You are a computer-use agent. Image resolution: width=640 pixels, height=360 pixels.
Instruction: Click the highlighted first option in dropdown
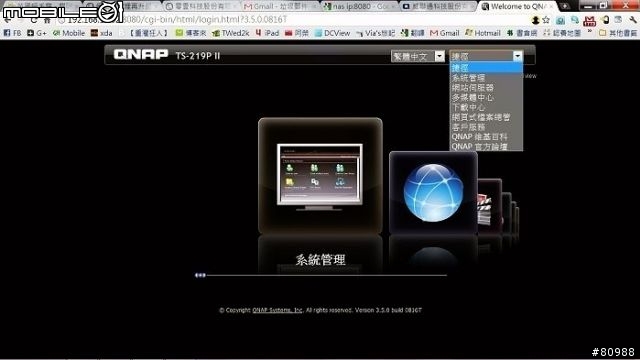pyautogui.click(x=486, y=68)
